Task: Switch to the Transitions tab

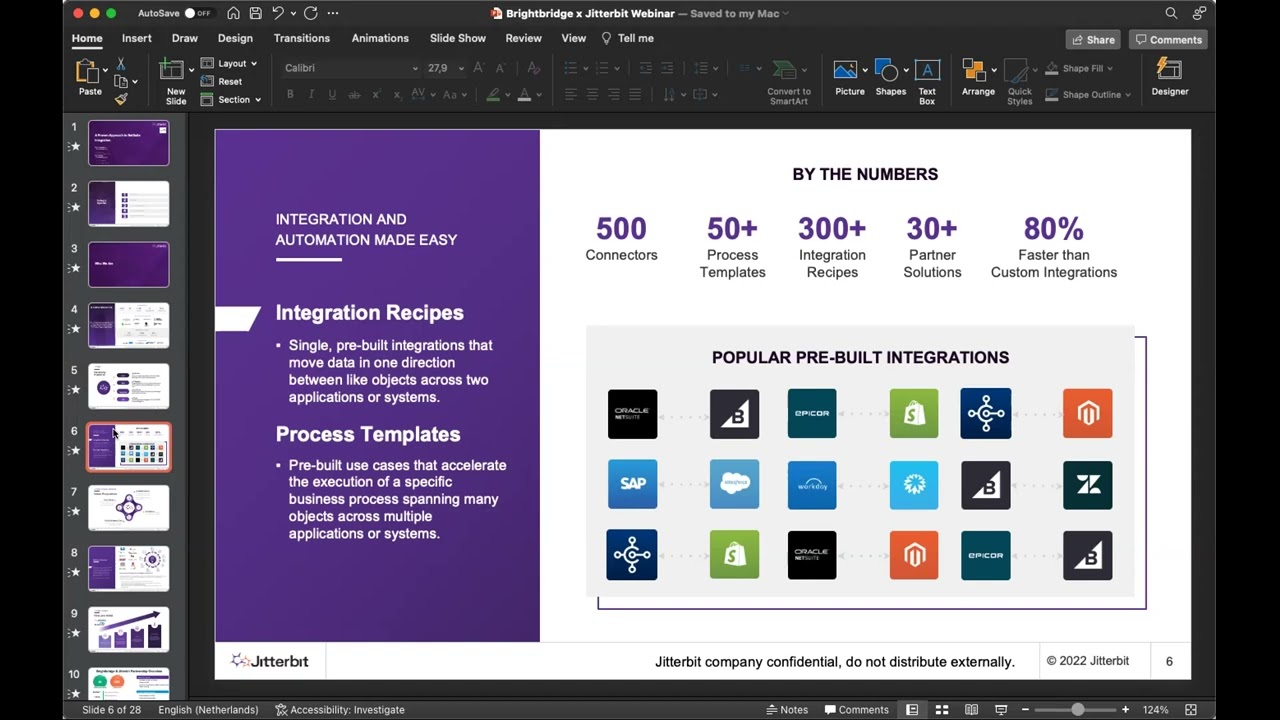Action: (x=302, y=38)
